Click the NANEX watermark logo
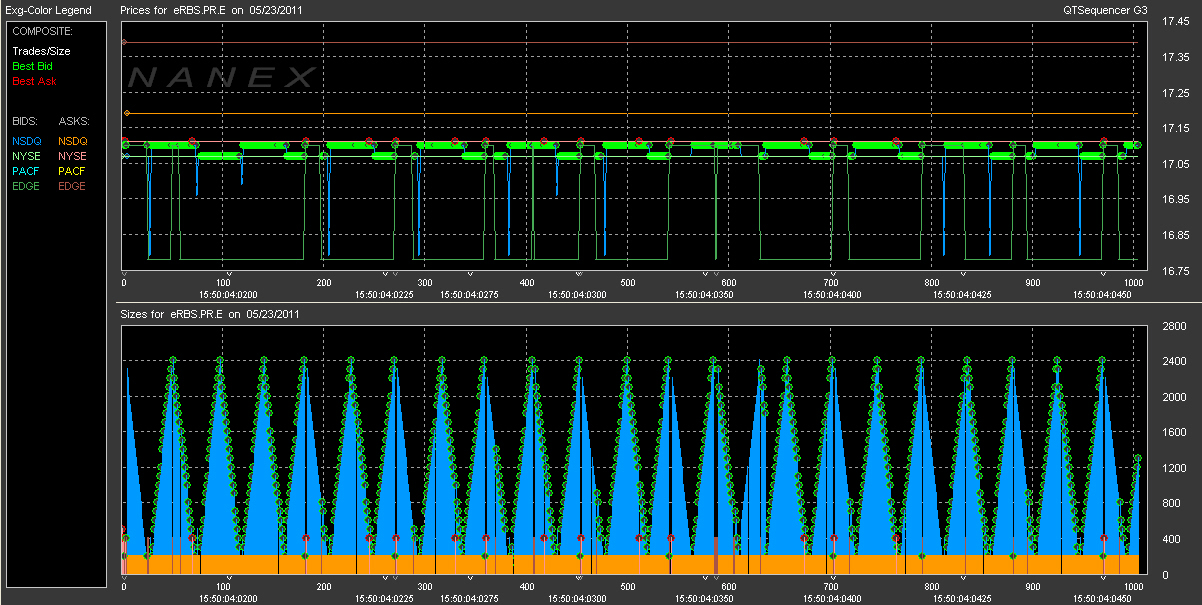This screenshot has height=605, width=1202. 223,77
